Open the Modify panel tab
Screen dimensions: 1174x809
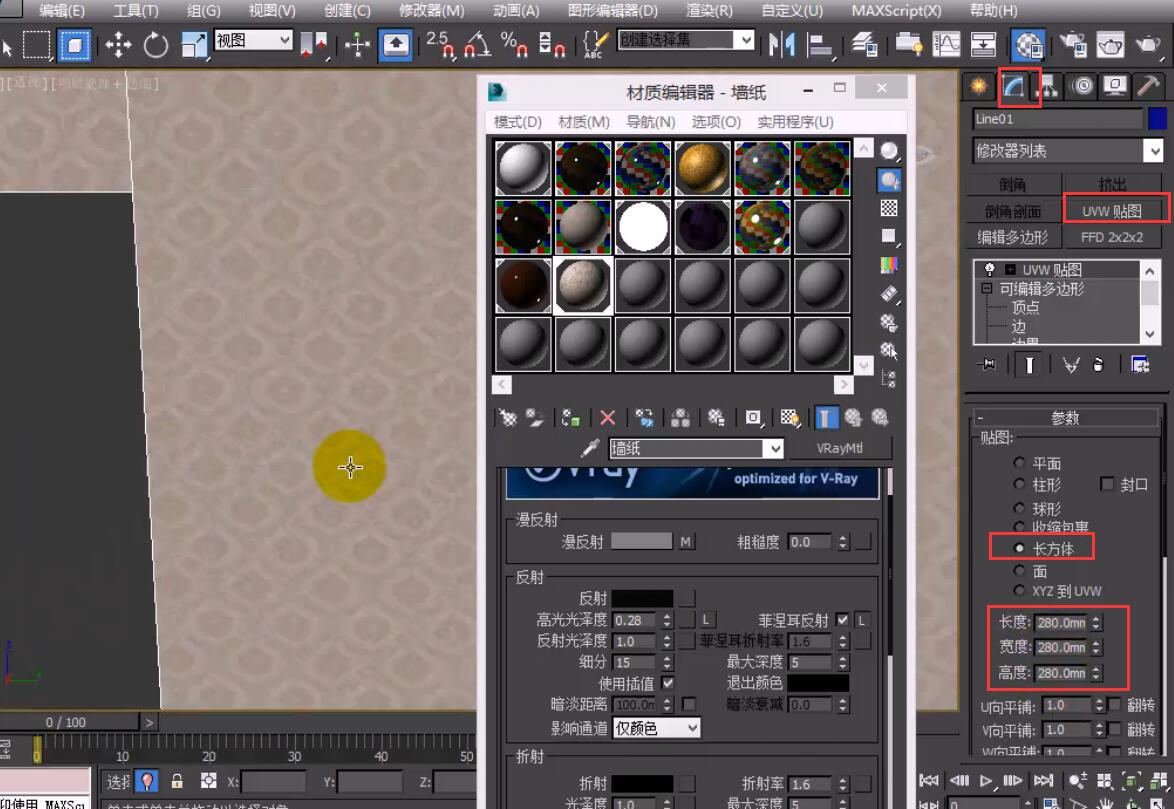(1014, 86)
